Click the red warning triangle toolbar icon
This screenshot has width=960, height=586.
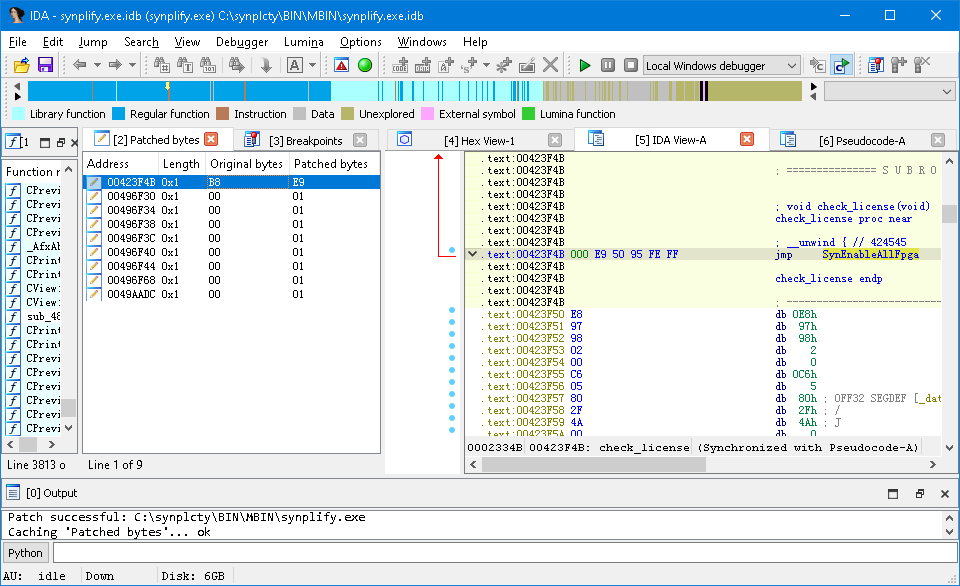[342, 65]
